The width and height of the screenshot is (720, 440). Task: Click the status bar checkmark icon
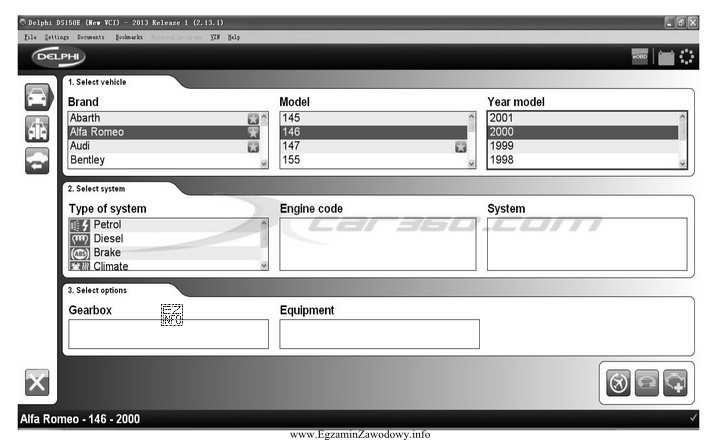pos(693,418)
